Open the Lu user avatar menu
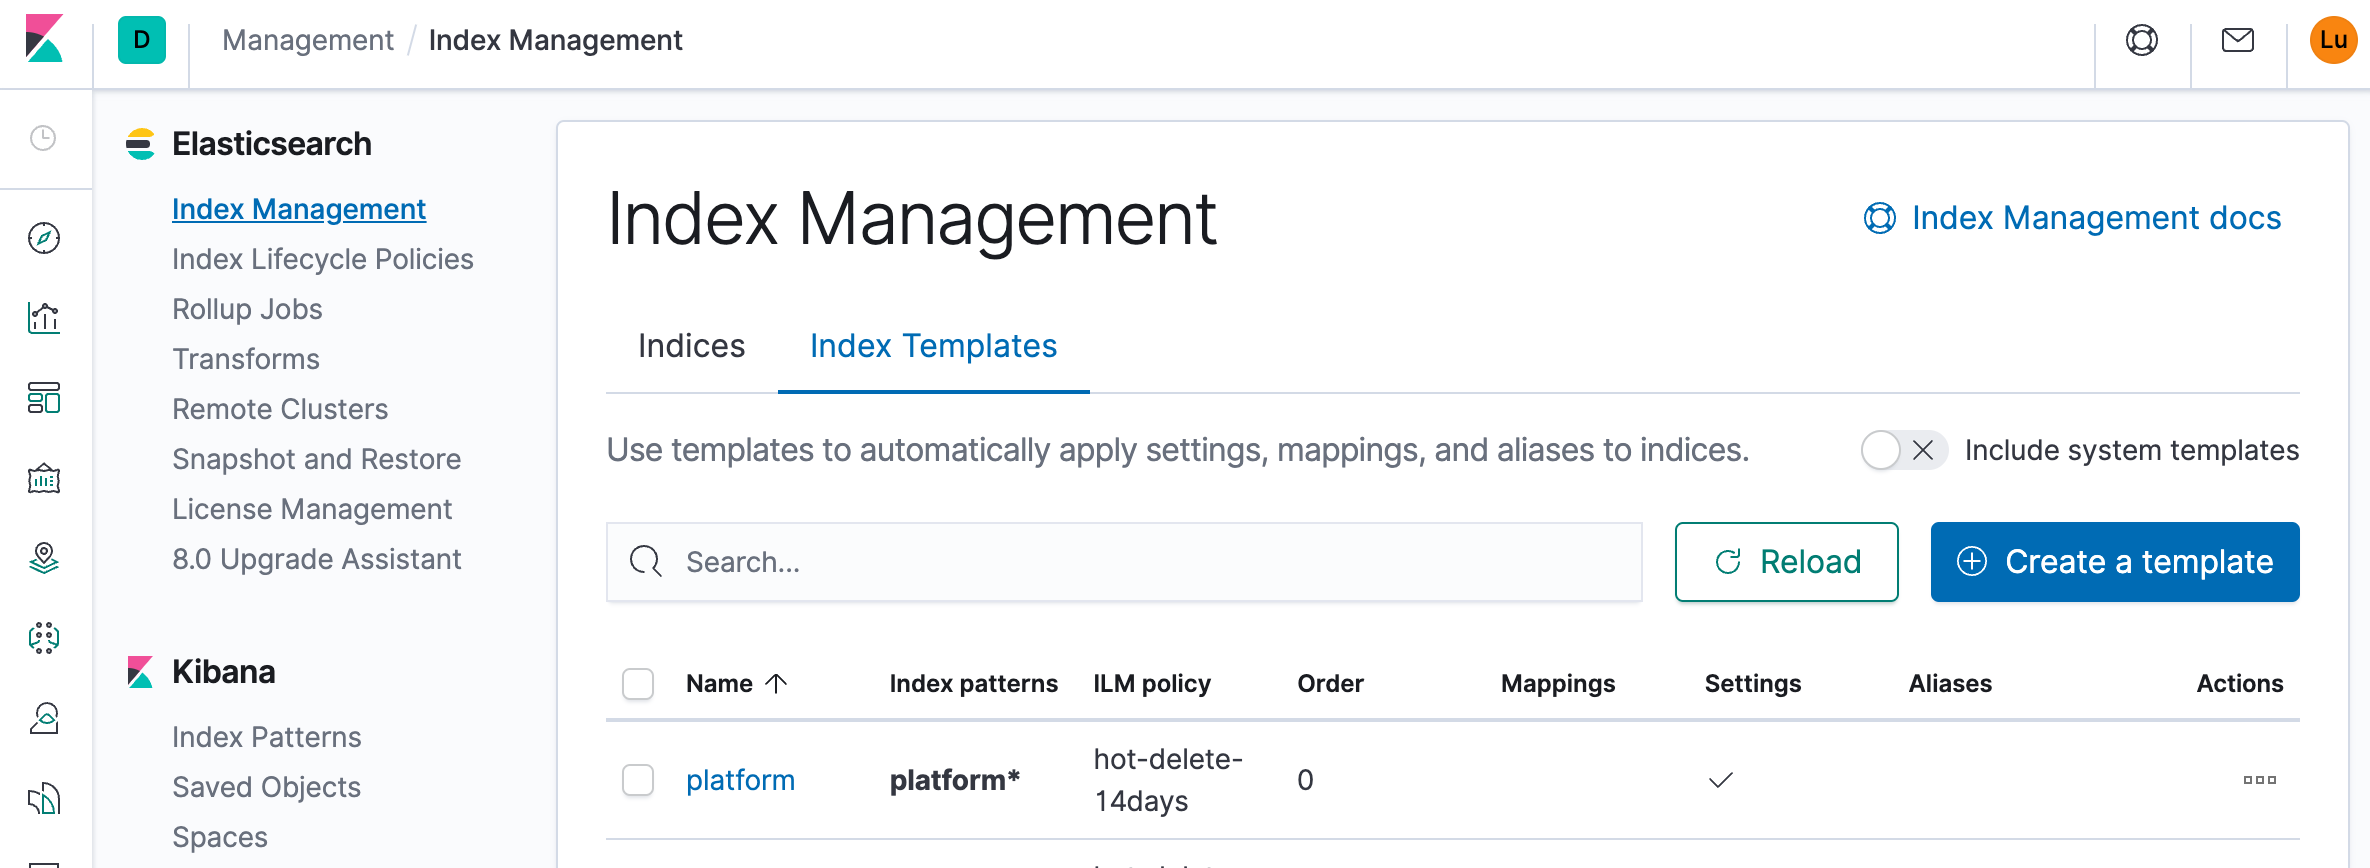This screenshot has width=2370, height=868. [2334, 40]
